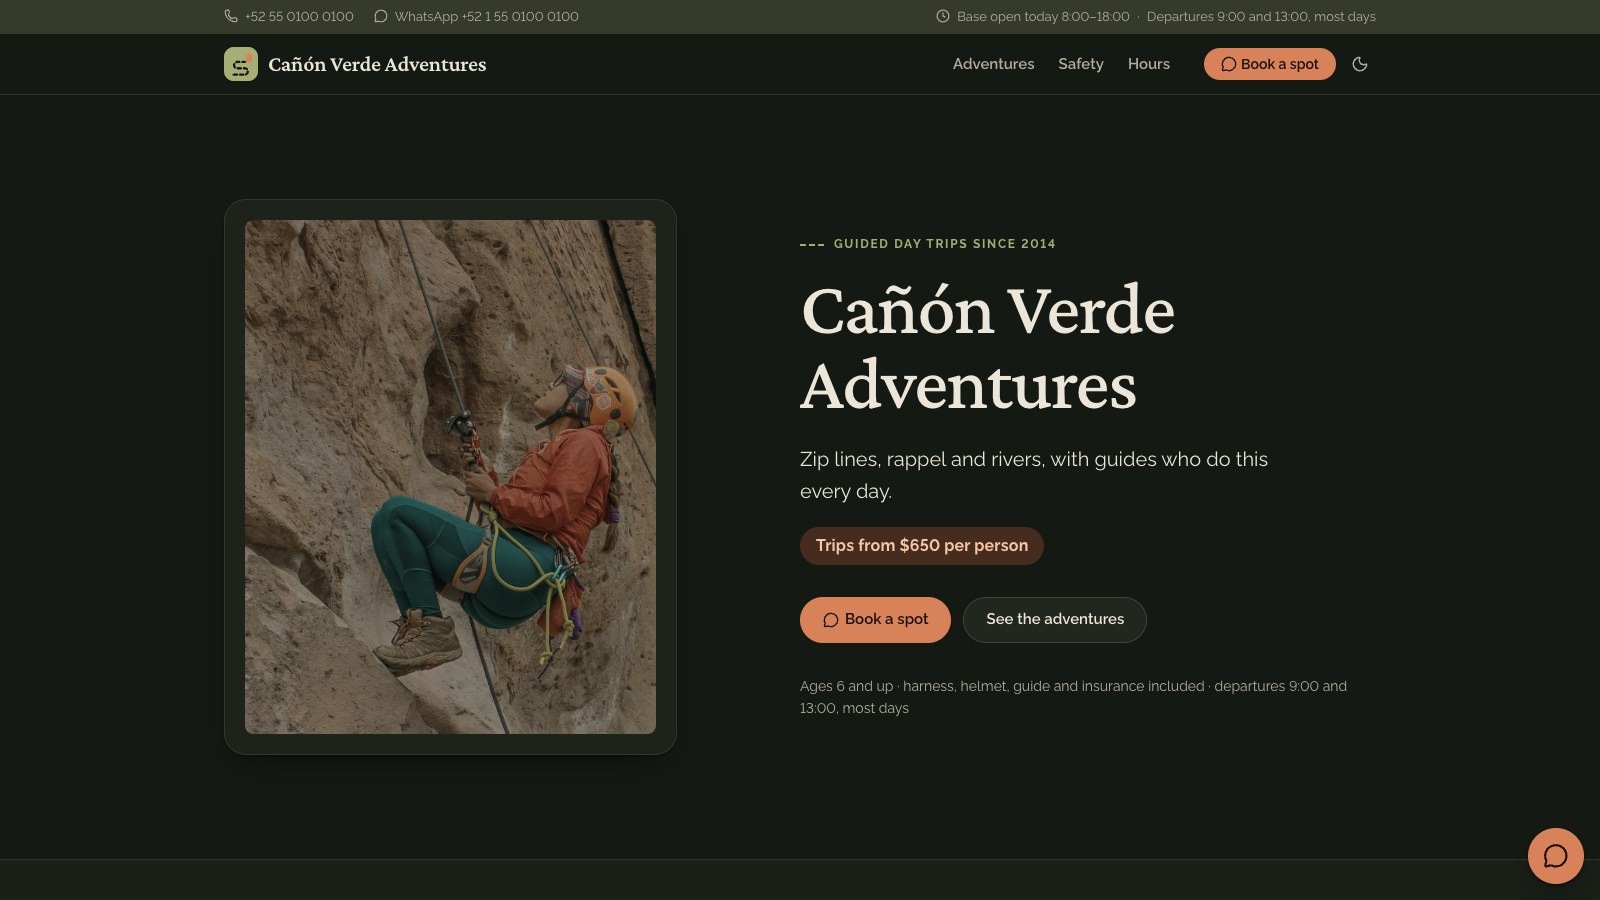The width and height of the screenshot is (1600, 900).
Task: Click the See the adventures button
Action: pos(1055,620)
